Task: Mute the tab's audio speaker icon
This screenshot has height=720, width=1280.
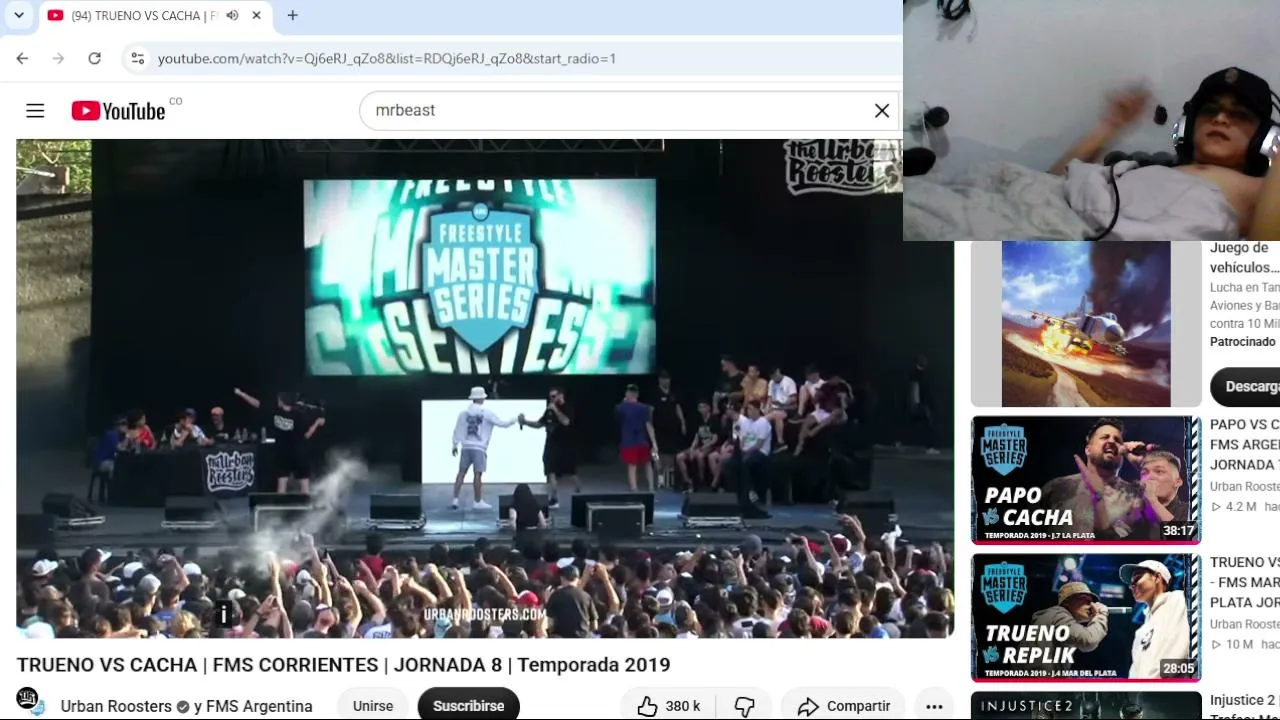Action: (x=232, y=15)
